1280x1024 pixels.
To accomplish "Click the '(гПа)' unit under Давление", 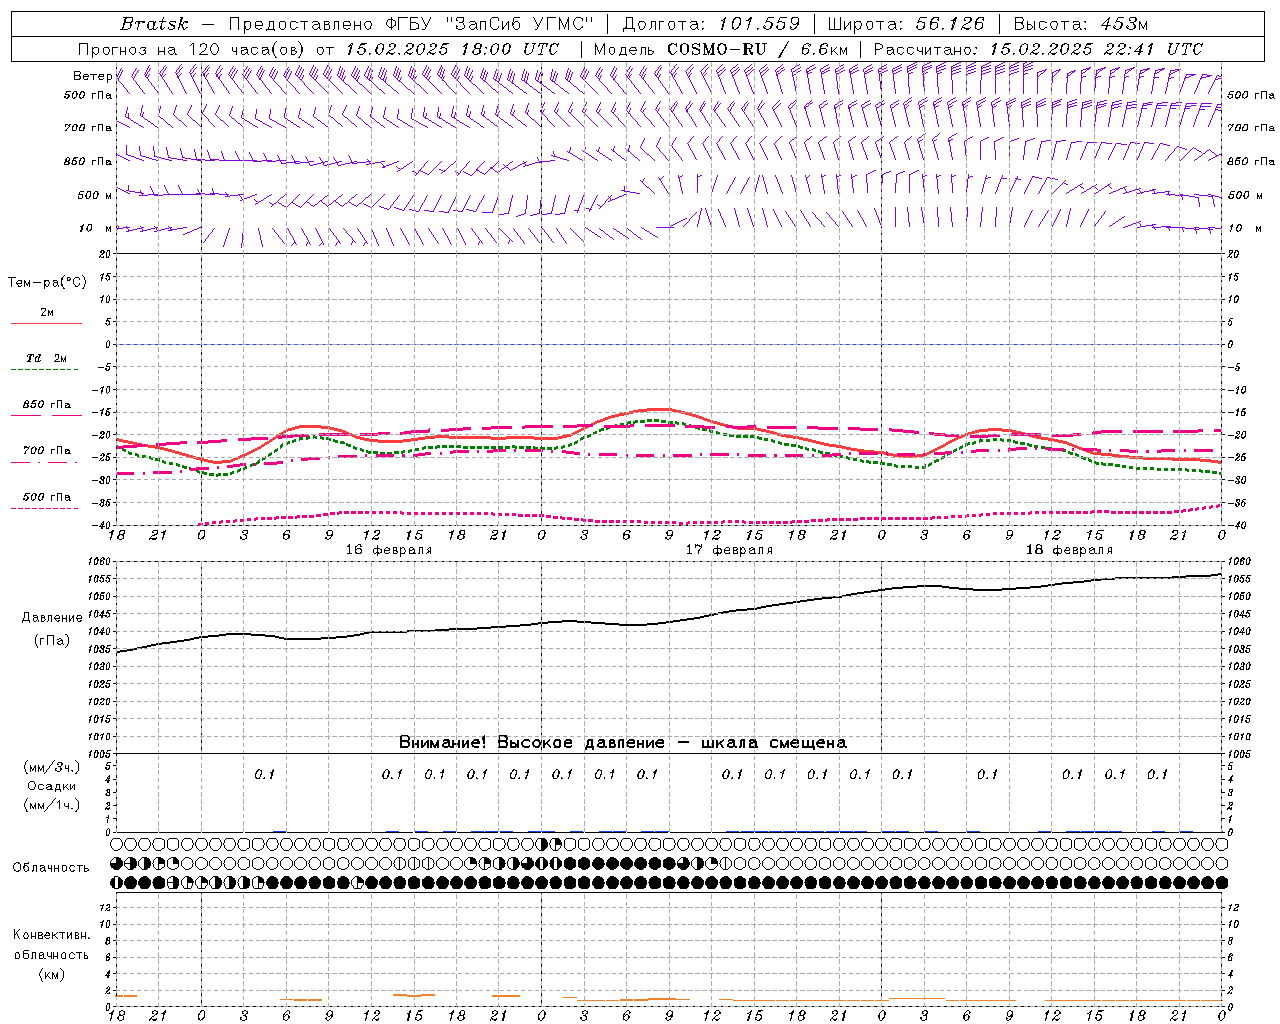I will click(52, 640).
